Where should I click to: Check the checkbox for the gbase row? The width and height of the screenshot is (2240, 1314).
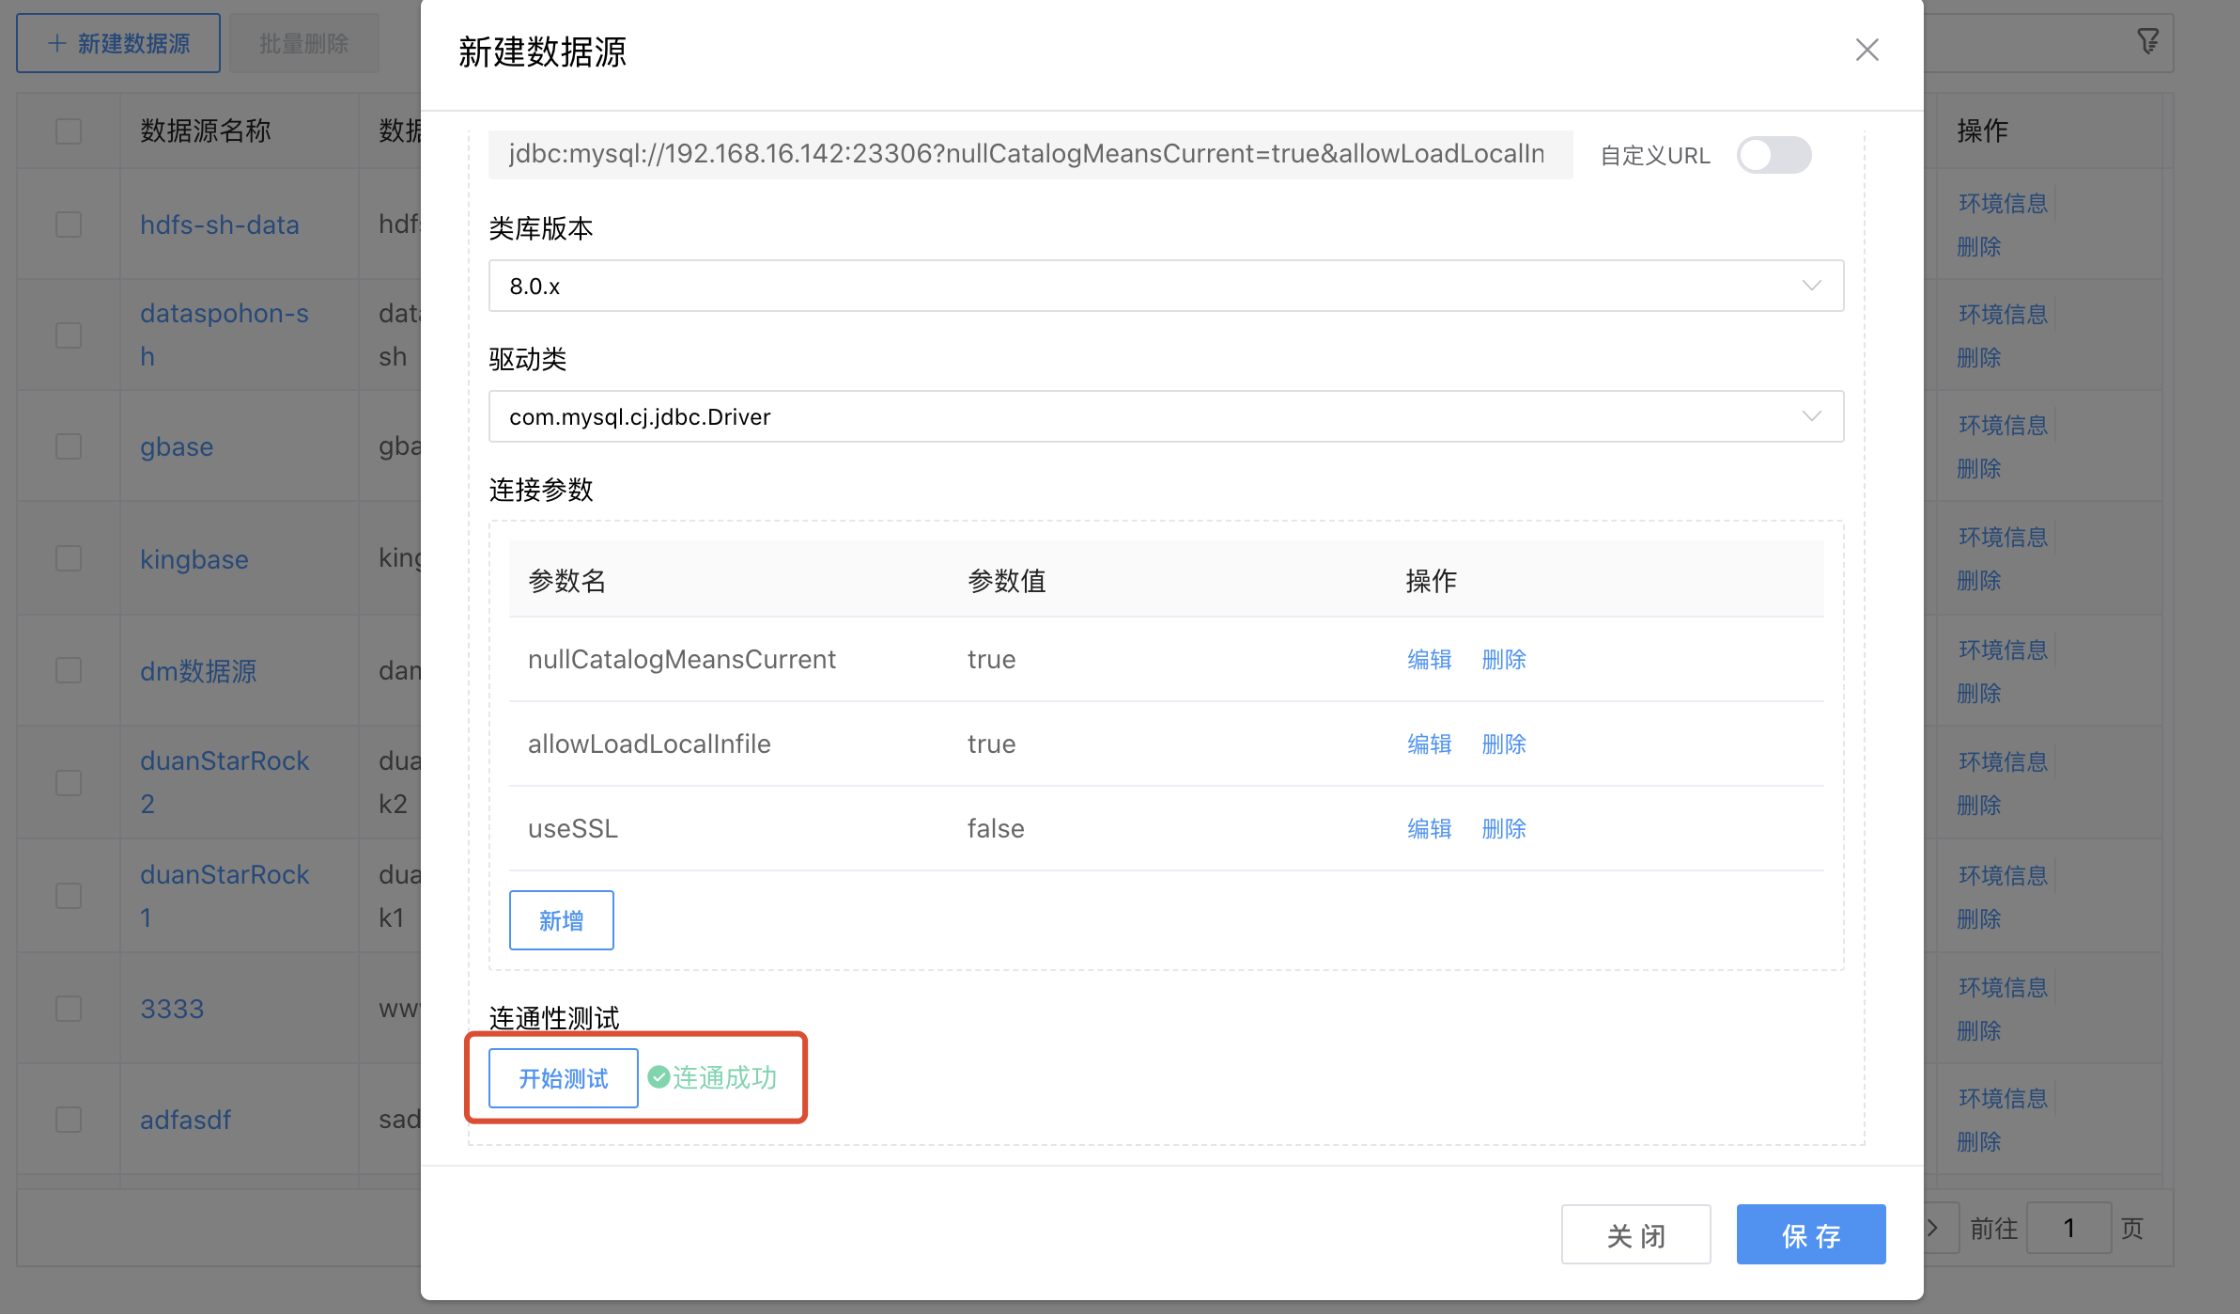67,446
